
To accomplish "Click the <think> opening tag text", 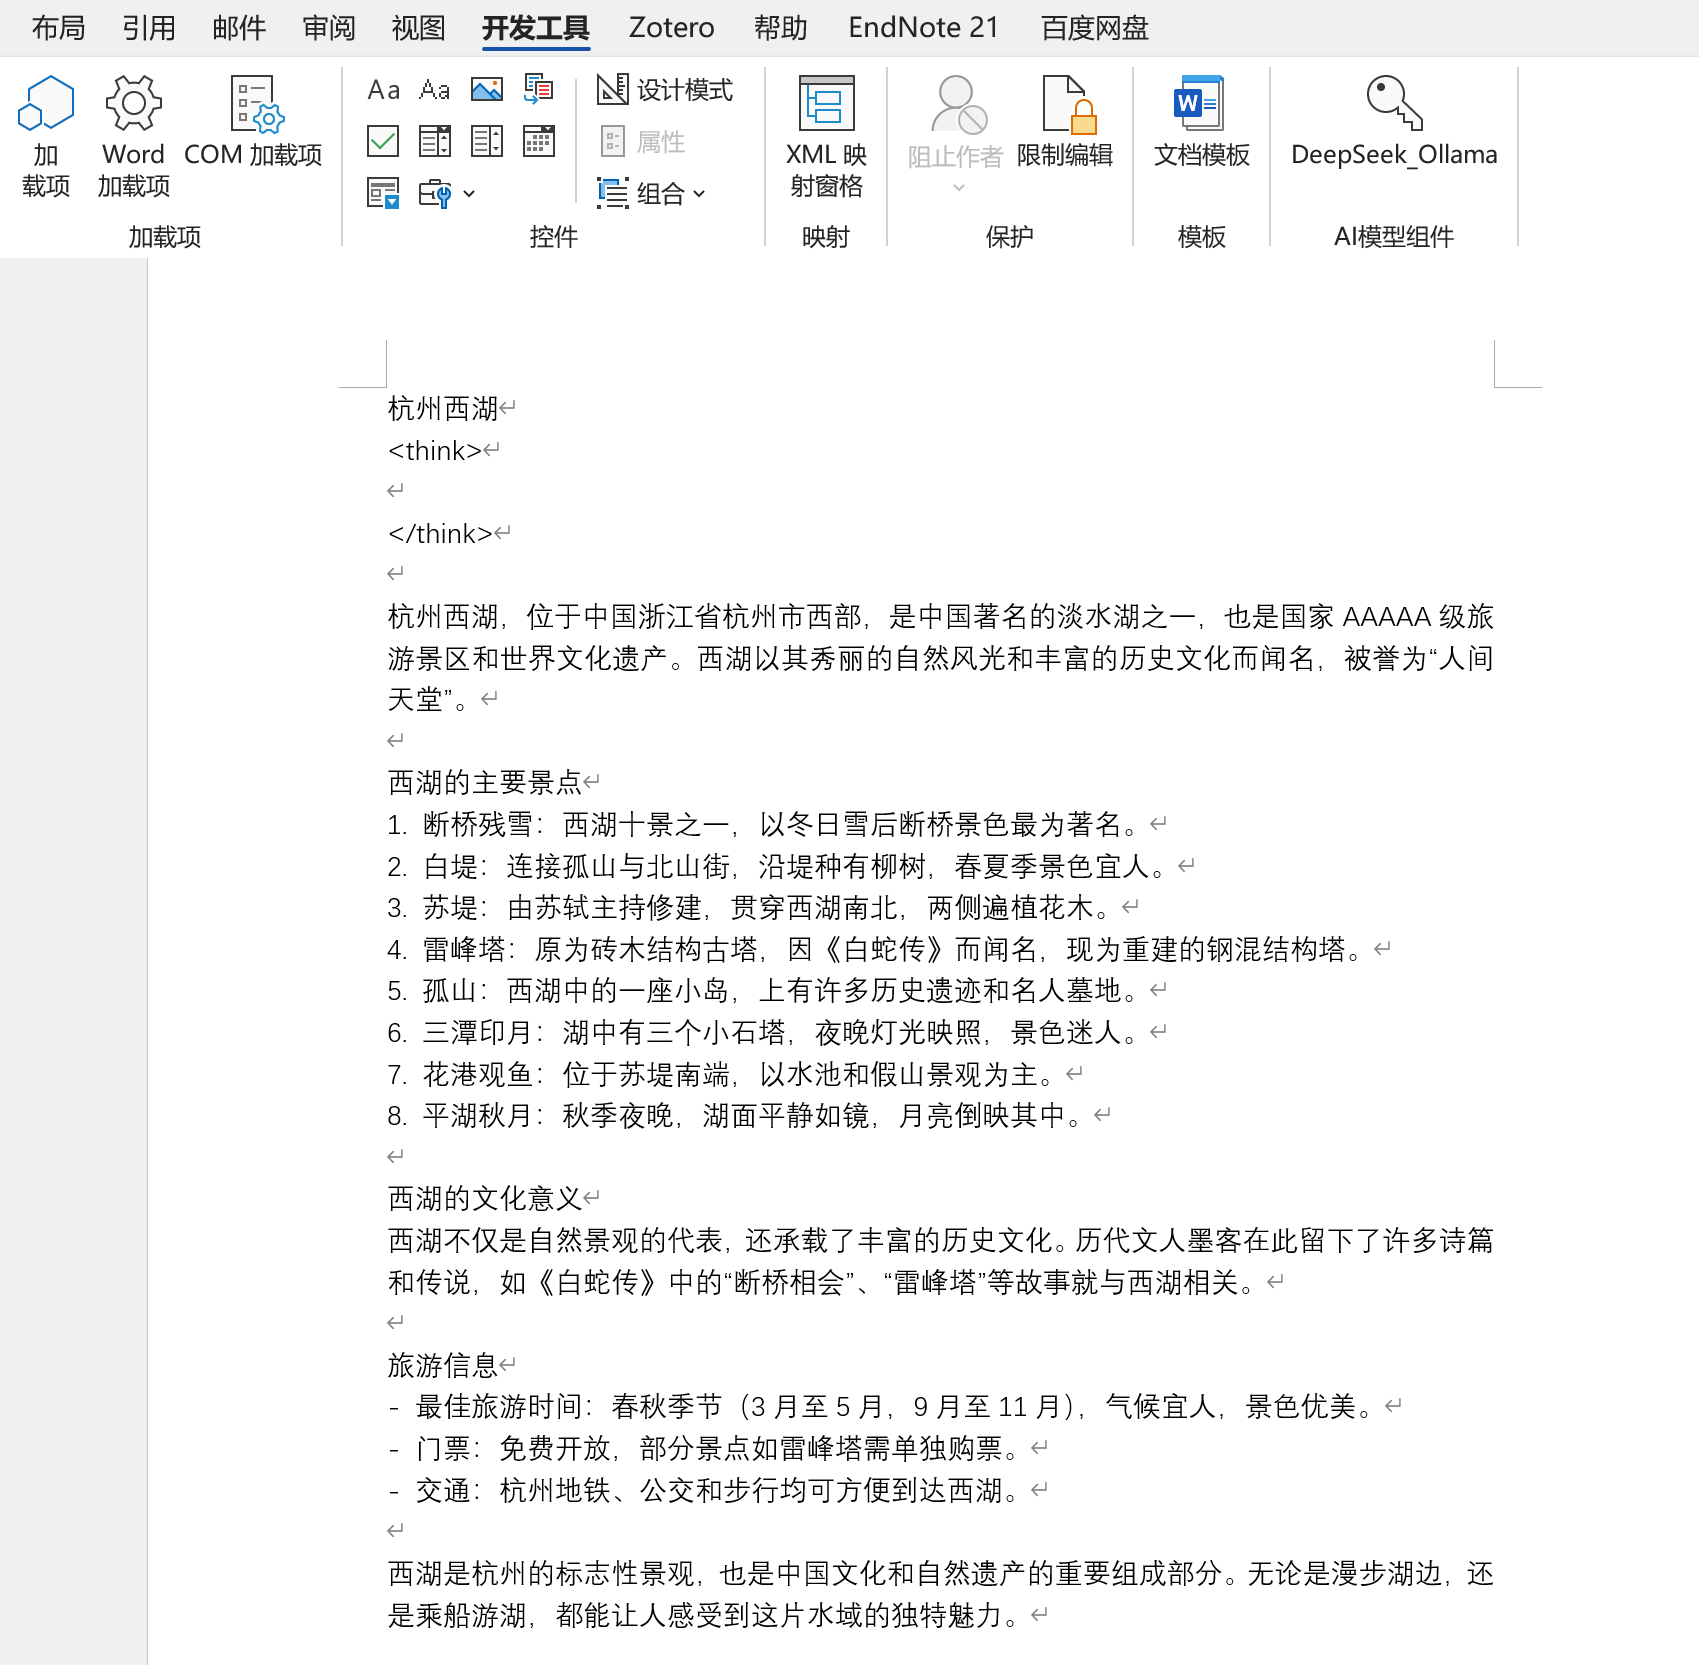I will coord(435,450).
